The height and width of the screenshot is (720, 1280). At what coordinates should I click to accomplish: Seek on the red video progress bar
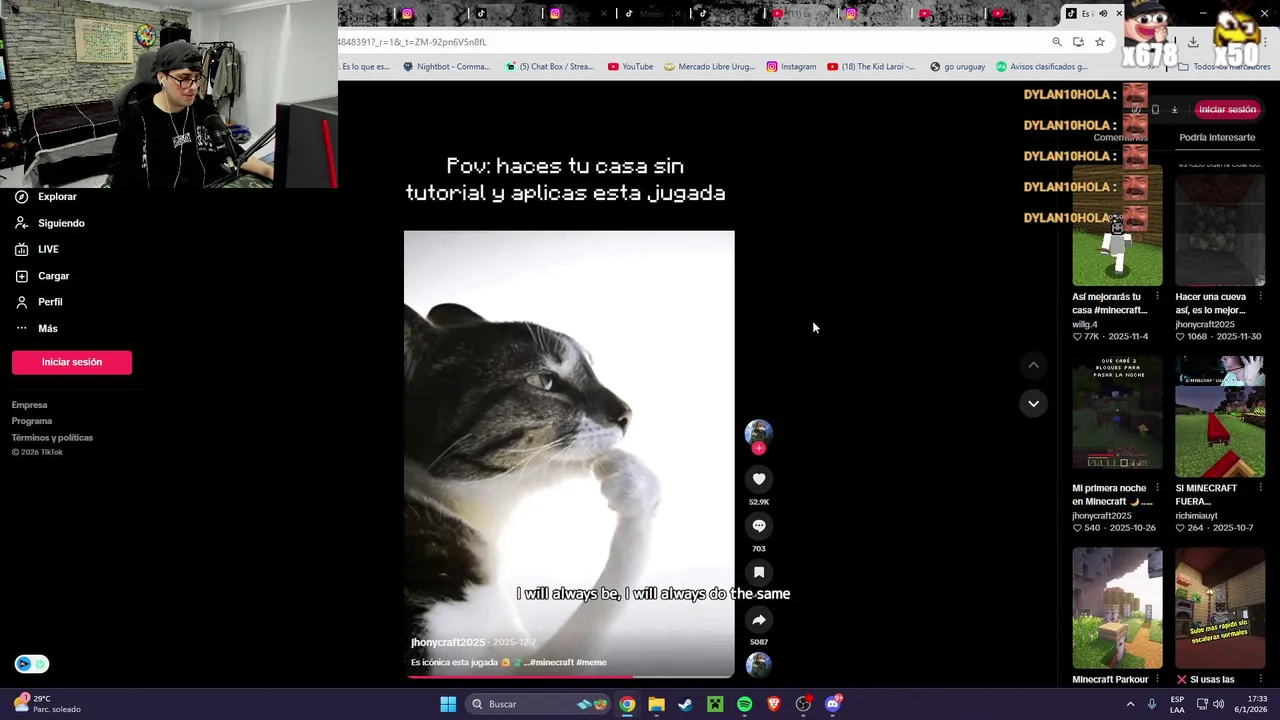569,677
